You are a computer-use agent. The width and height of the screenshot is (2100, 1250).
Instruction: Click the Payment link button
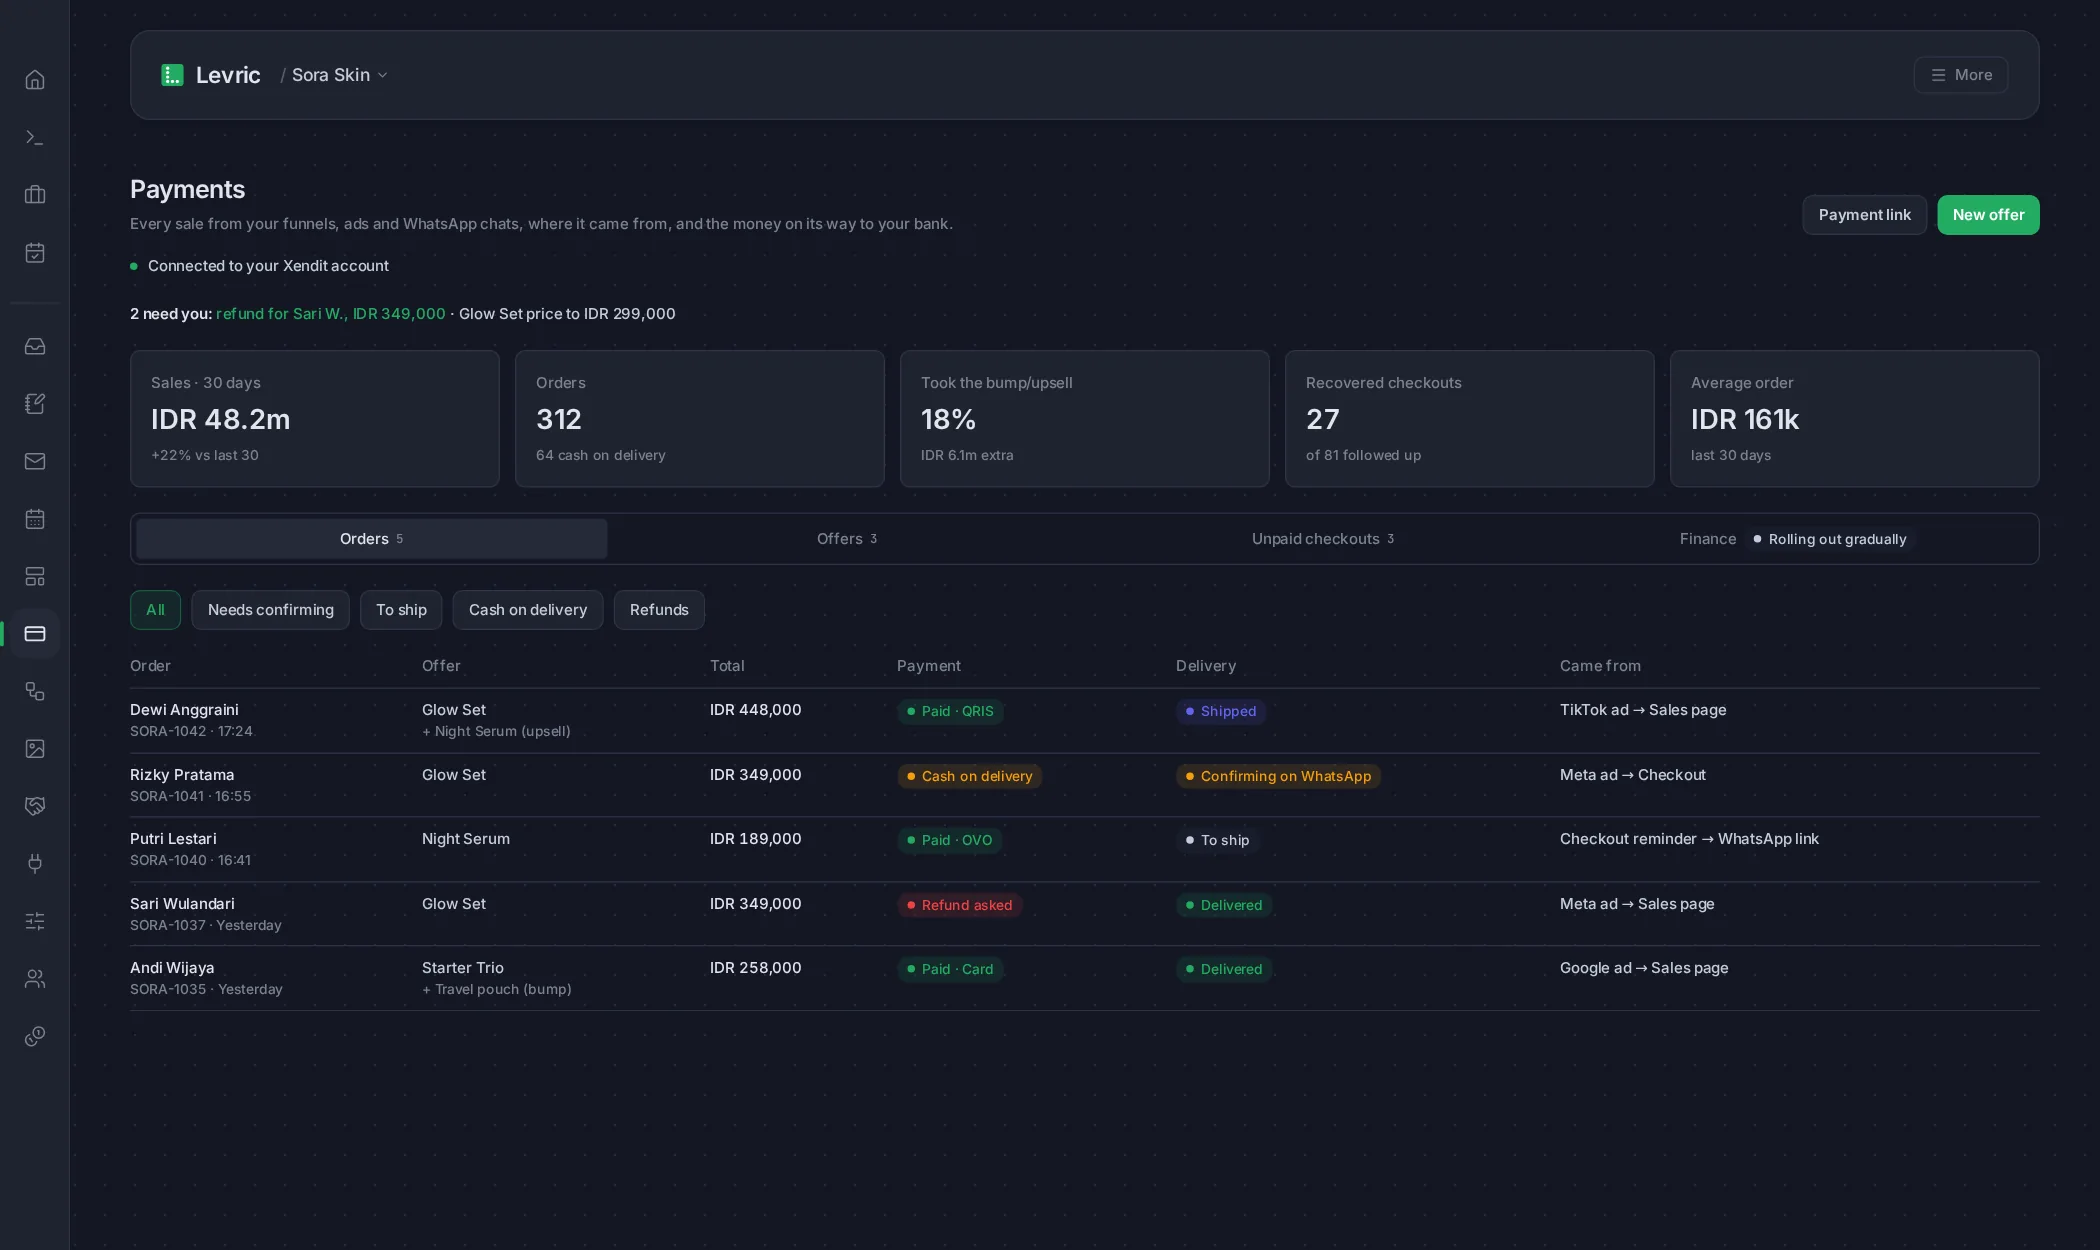click(1864, 215)
